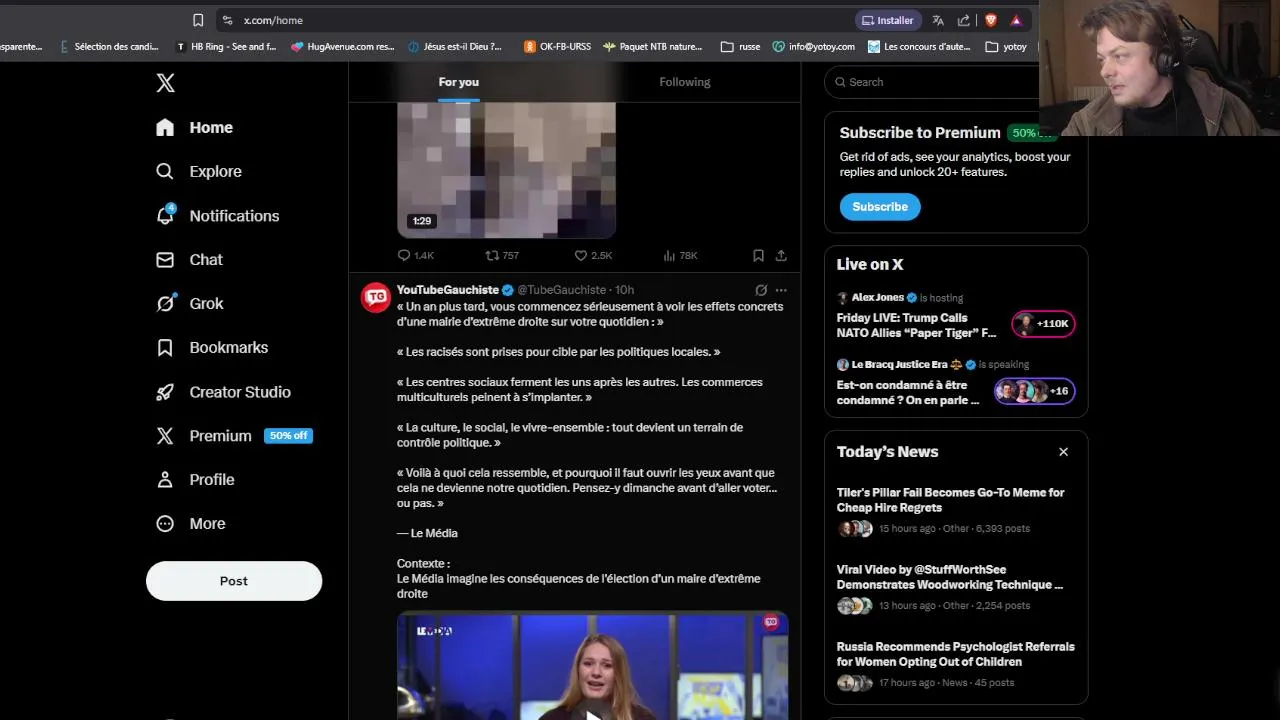
Task: Open Chat from the sidebar
Action: 190,259
